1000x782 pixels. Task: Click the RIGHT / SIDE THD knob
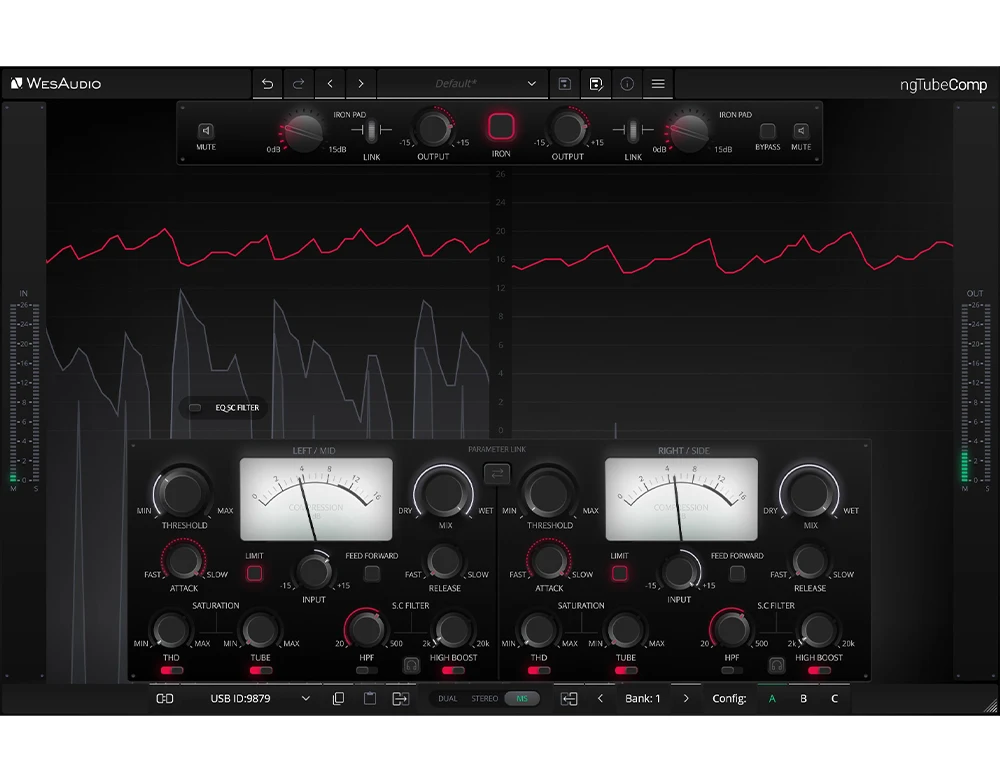[x=539, y=630]
